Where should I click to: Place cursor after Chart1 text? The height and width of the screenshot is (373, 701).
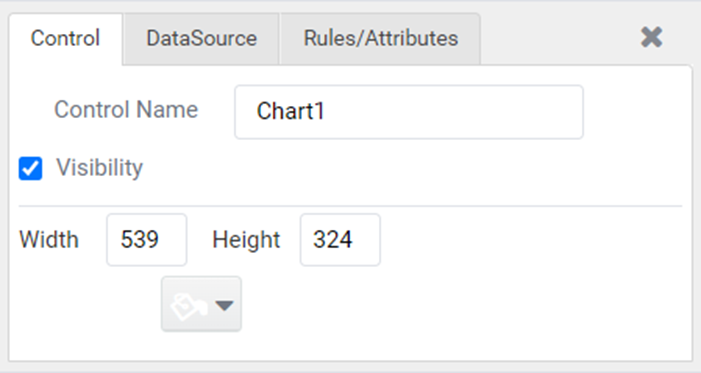point(326,111)
